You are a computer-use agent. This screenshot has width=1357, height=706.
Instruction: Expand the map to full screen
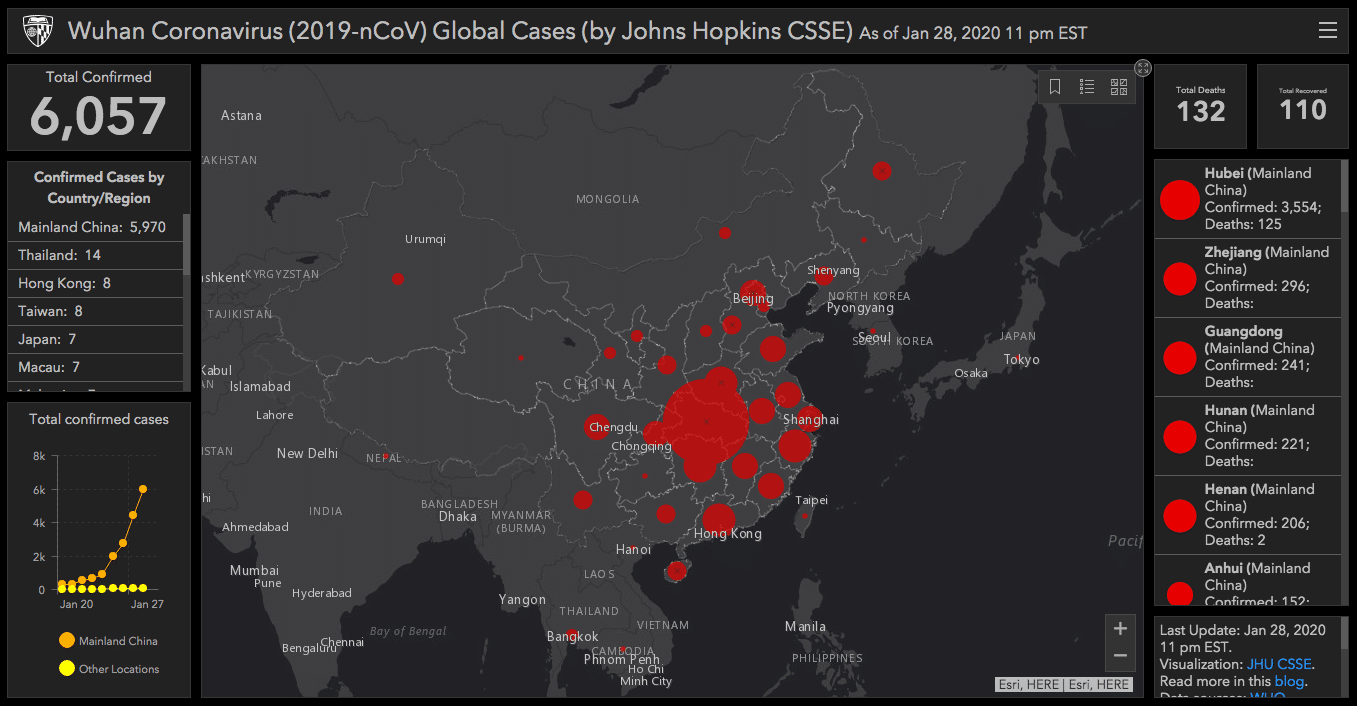tap(1143, 68)
